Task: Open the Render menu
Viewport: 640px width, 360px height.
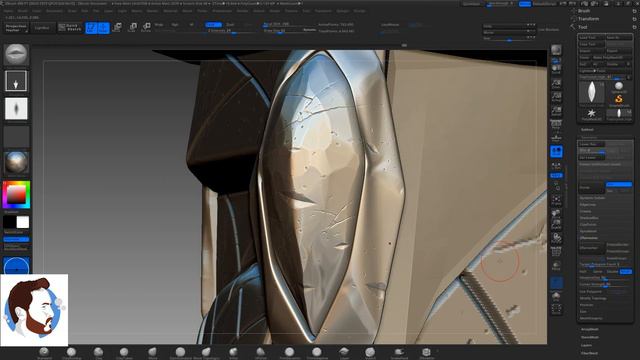Action: pyautogui.click(x=242, y=11)
